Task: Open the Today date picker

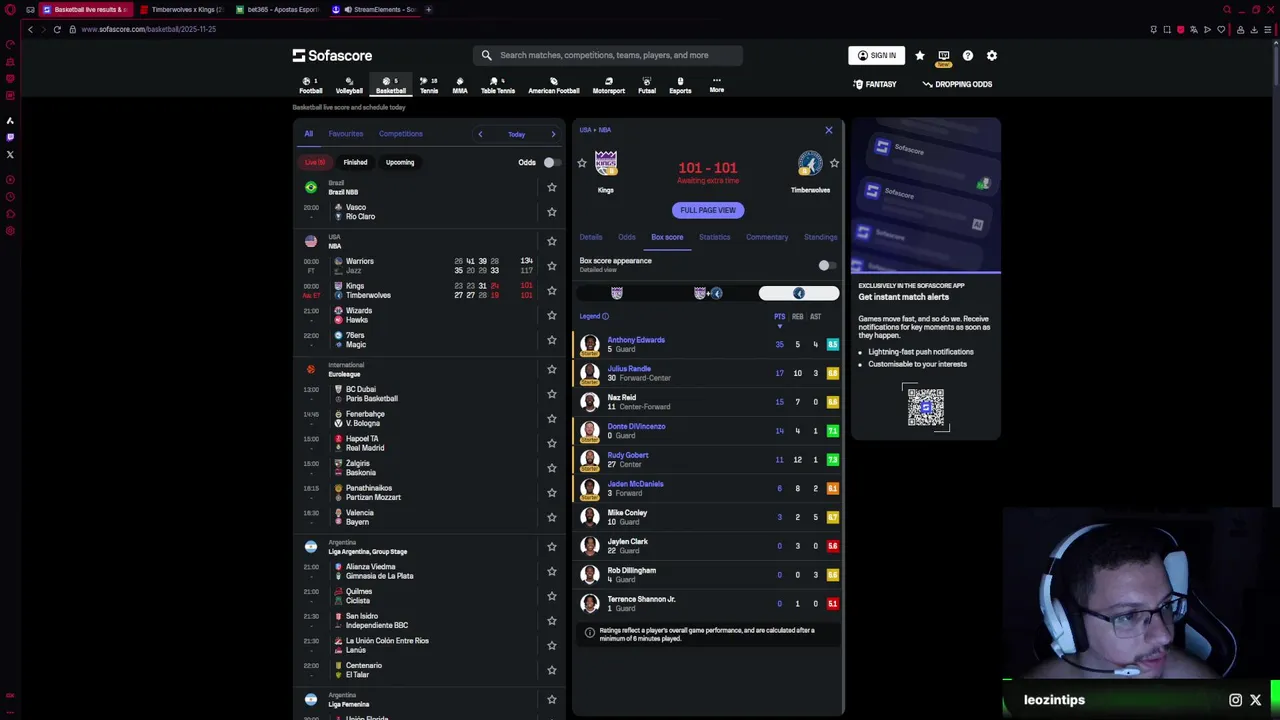Action: [x=516, y=134]
